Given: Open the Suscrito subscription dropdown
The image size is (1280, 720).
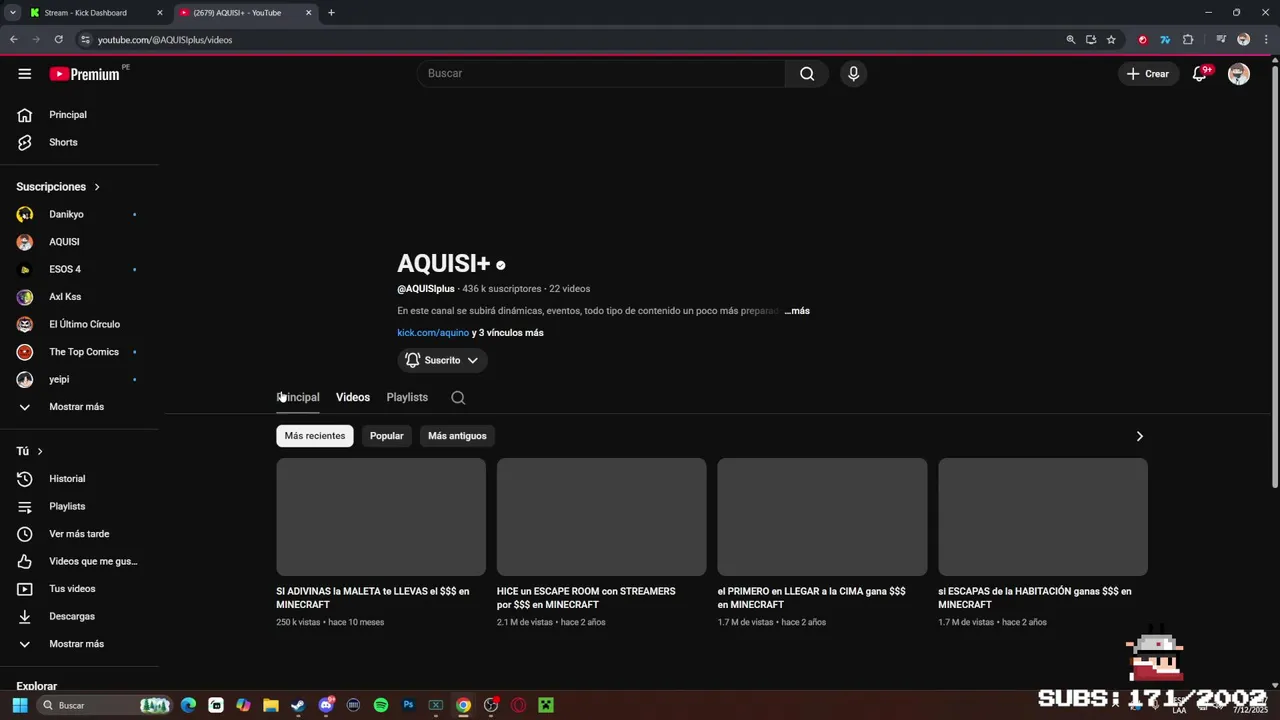Looking at the screenshot, I should pyautogui.click(x=442, y=360).
